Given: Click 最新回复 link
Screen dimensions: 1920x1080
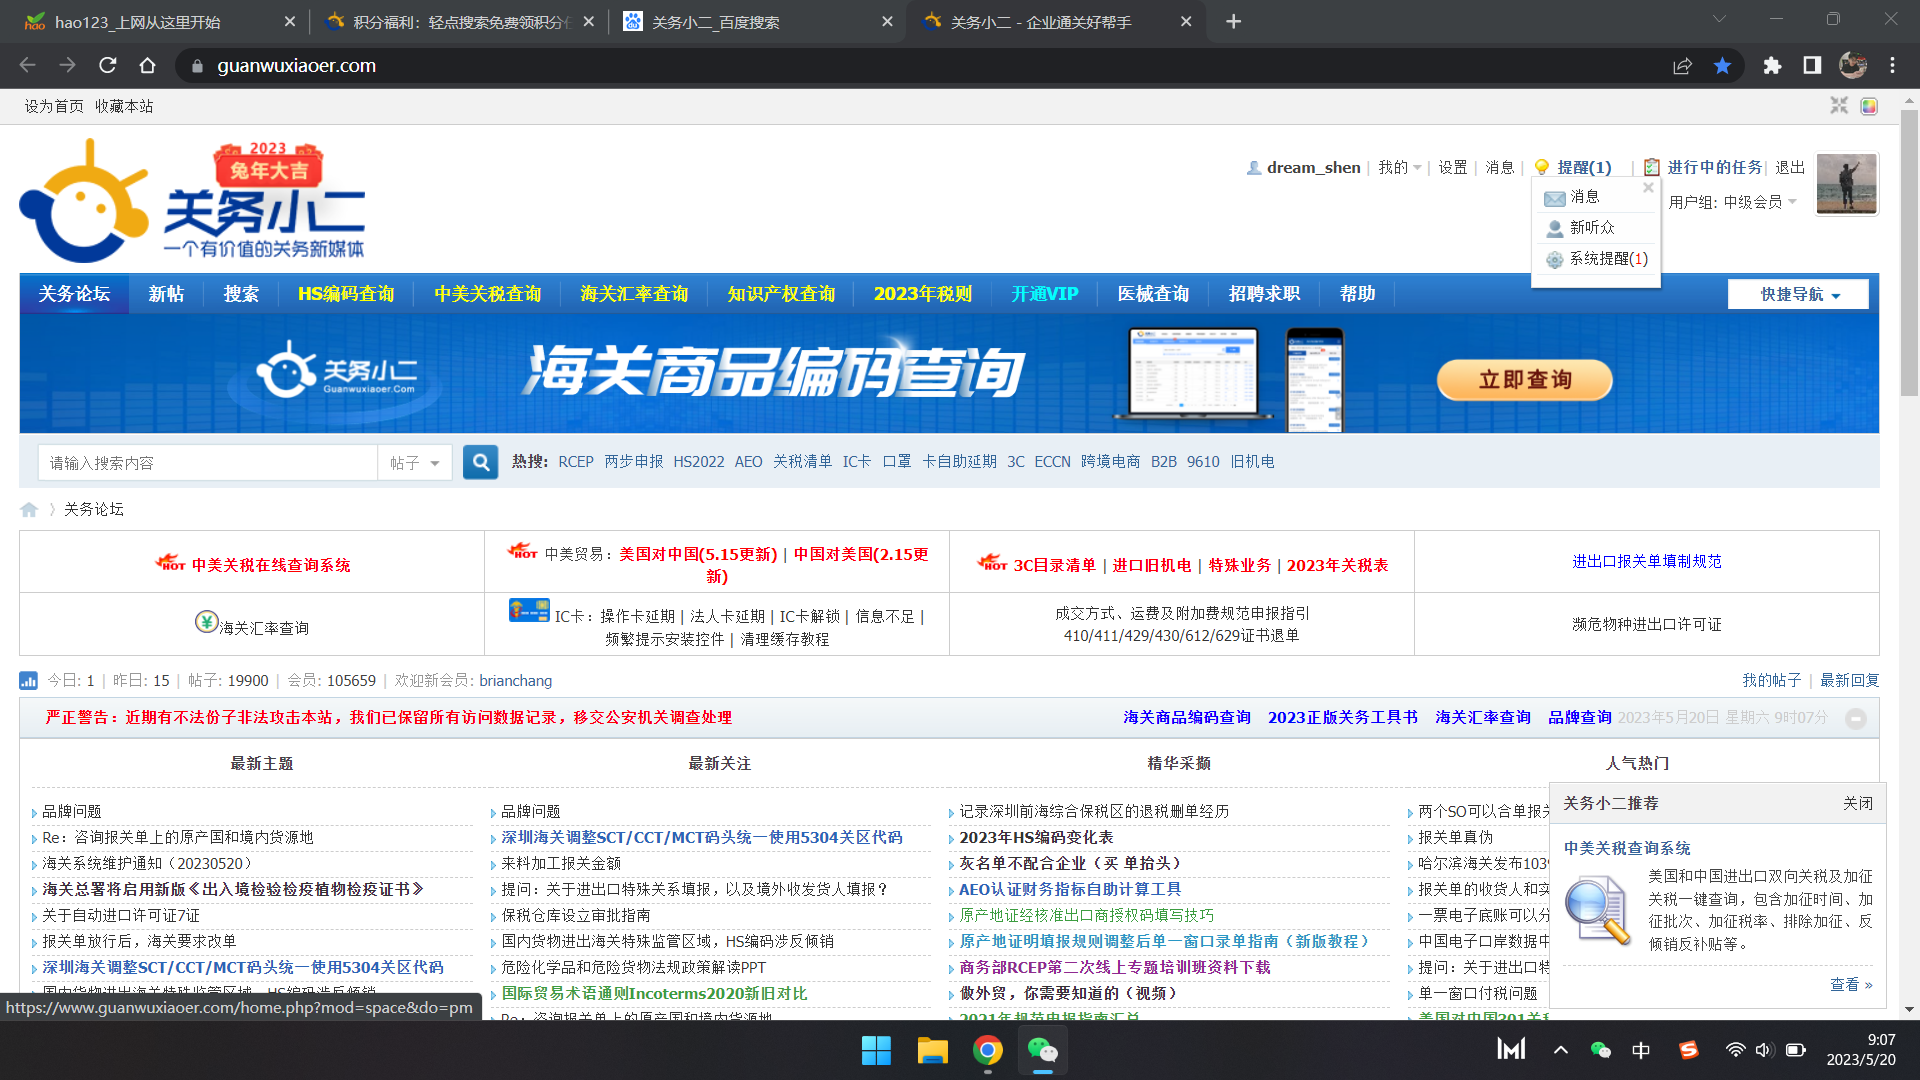Looking at the screenshot, I should (x=1850, y=680).
